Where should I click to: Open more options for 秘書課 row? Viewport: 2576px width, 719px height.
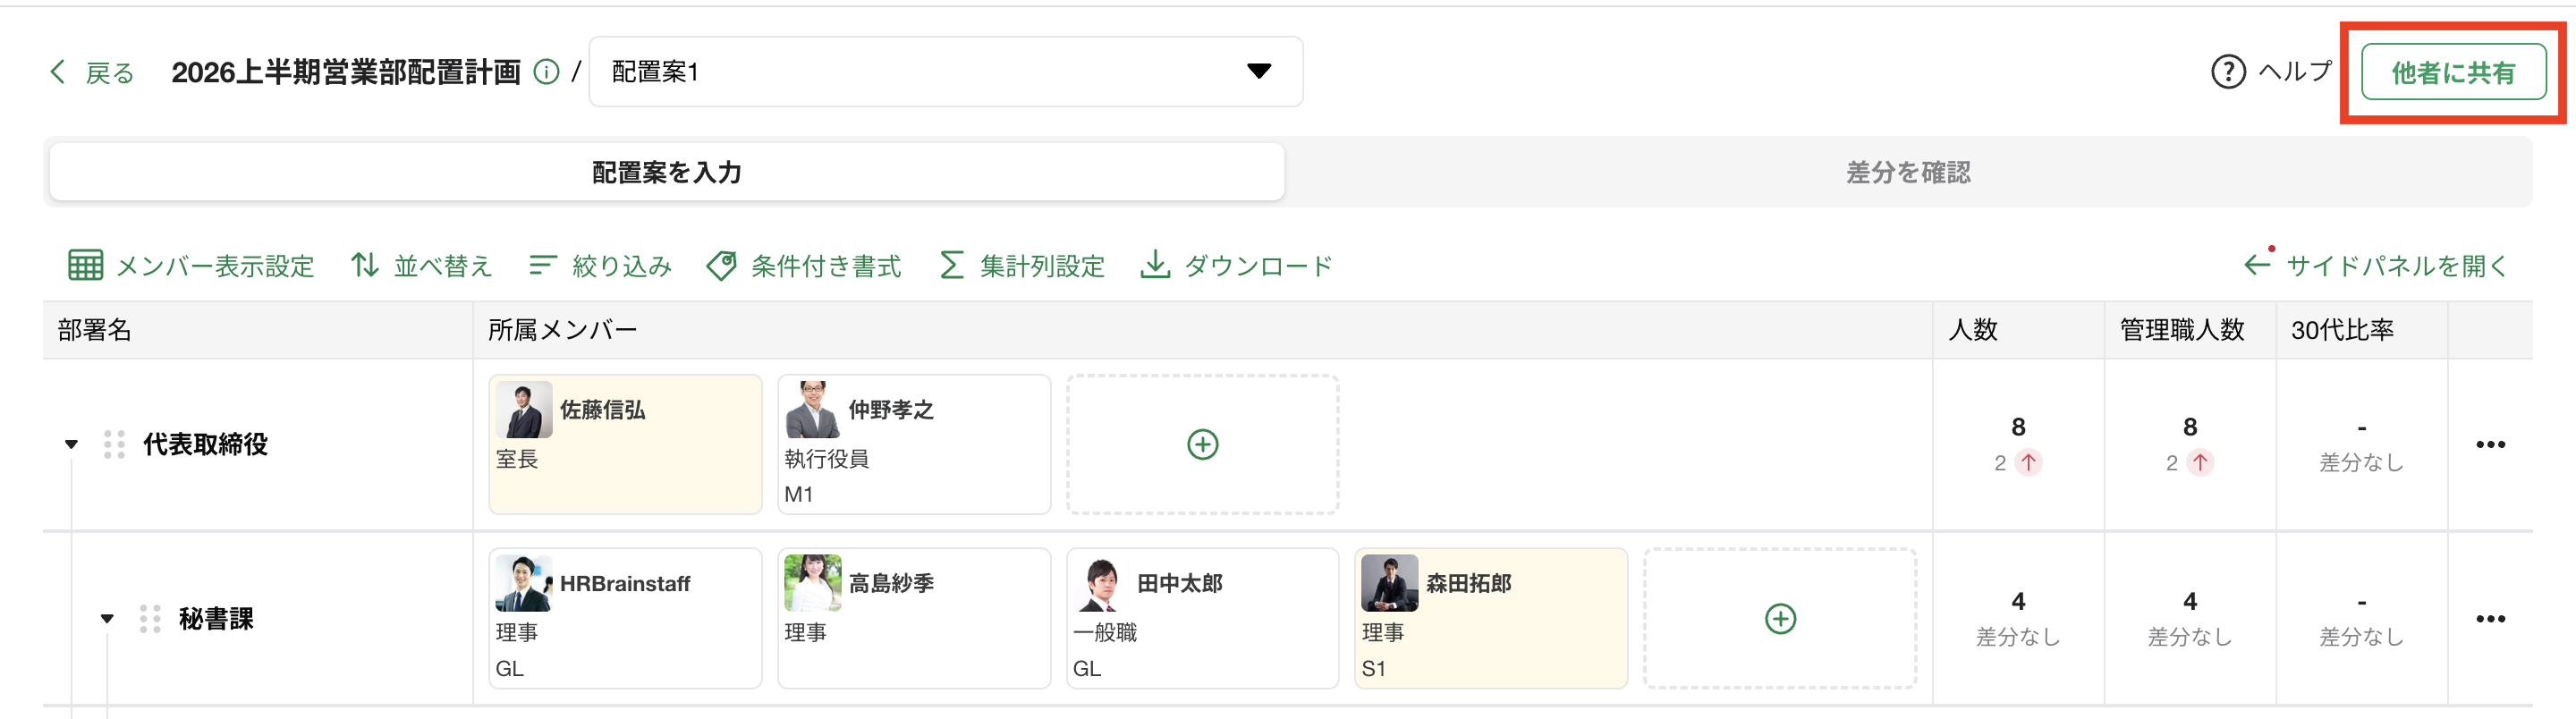point(2490,619)
